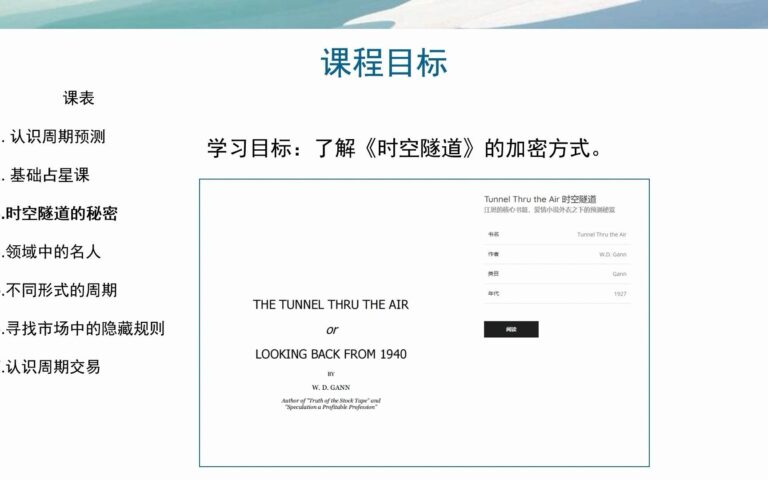The height and width of the screenshot is (480, 768).
Task: Click the black 阅读 button
Action: point(511,329)
